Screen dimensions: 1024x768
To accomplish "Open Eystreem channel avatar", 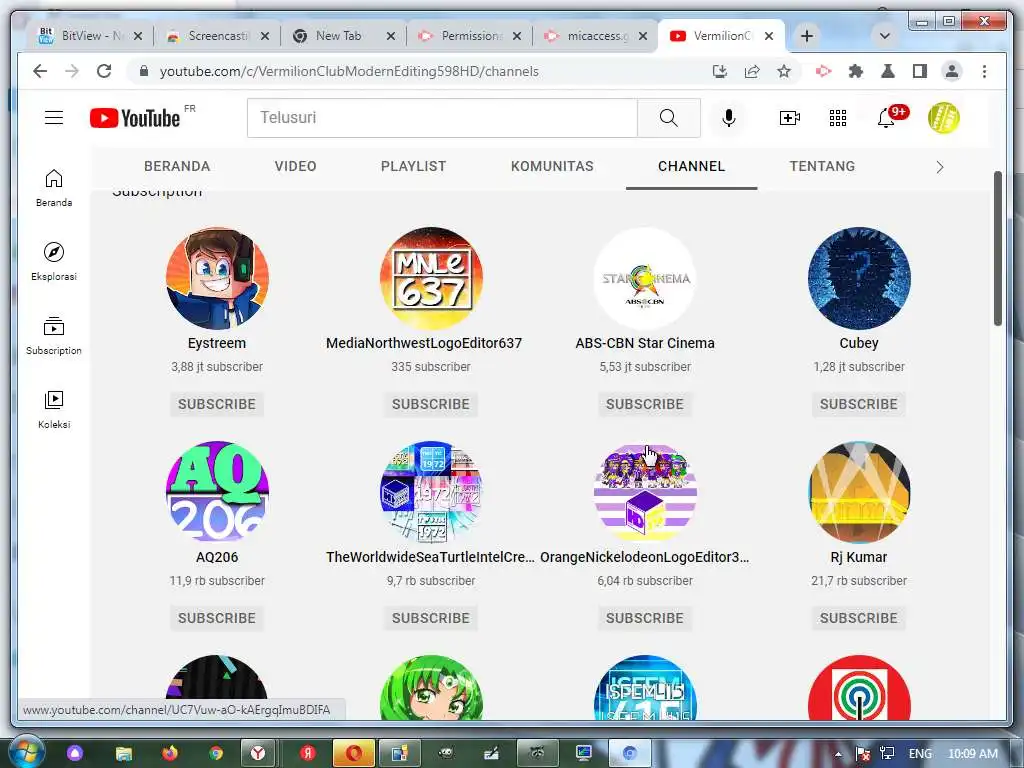I will pyautogui.click(x=217, y=278).
